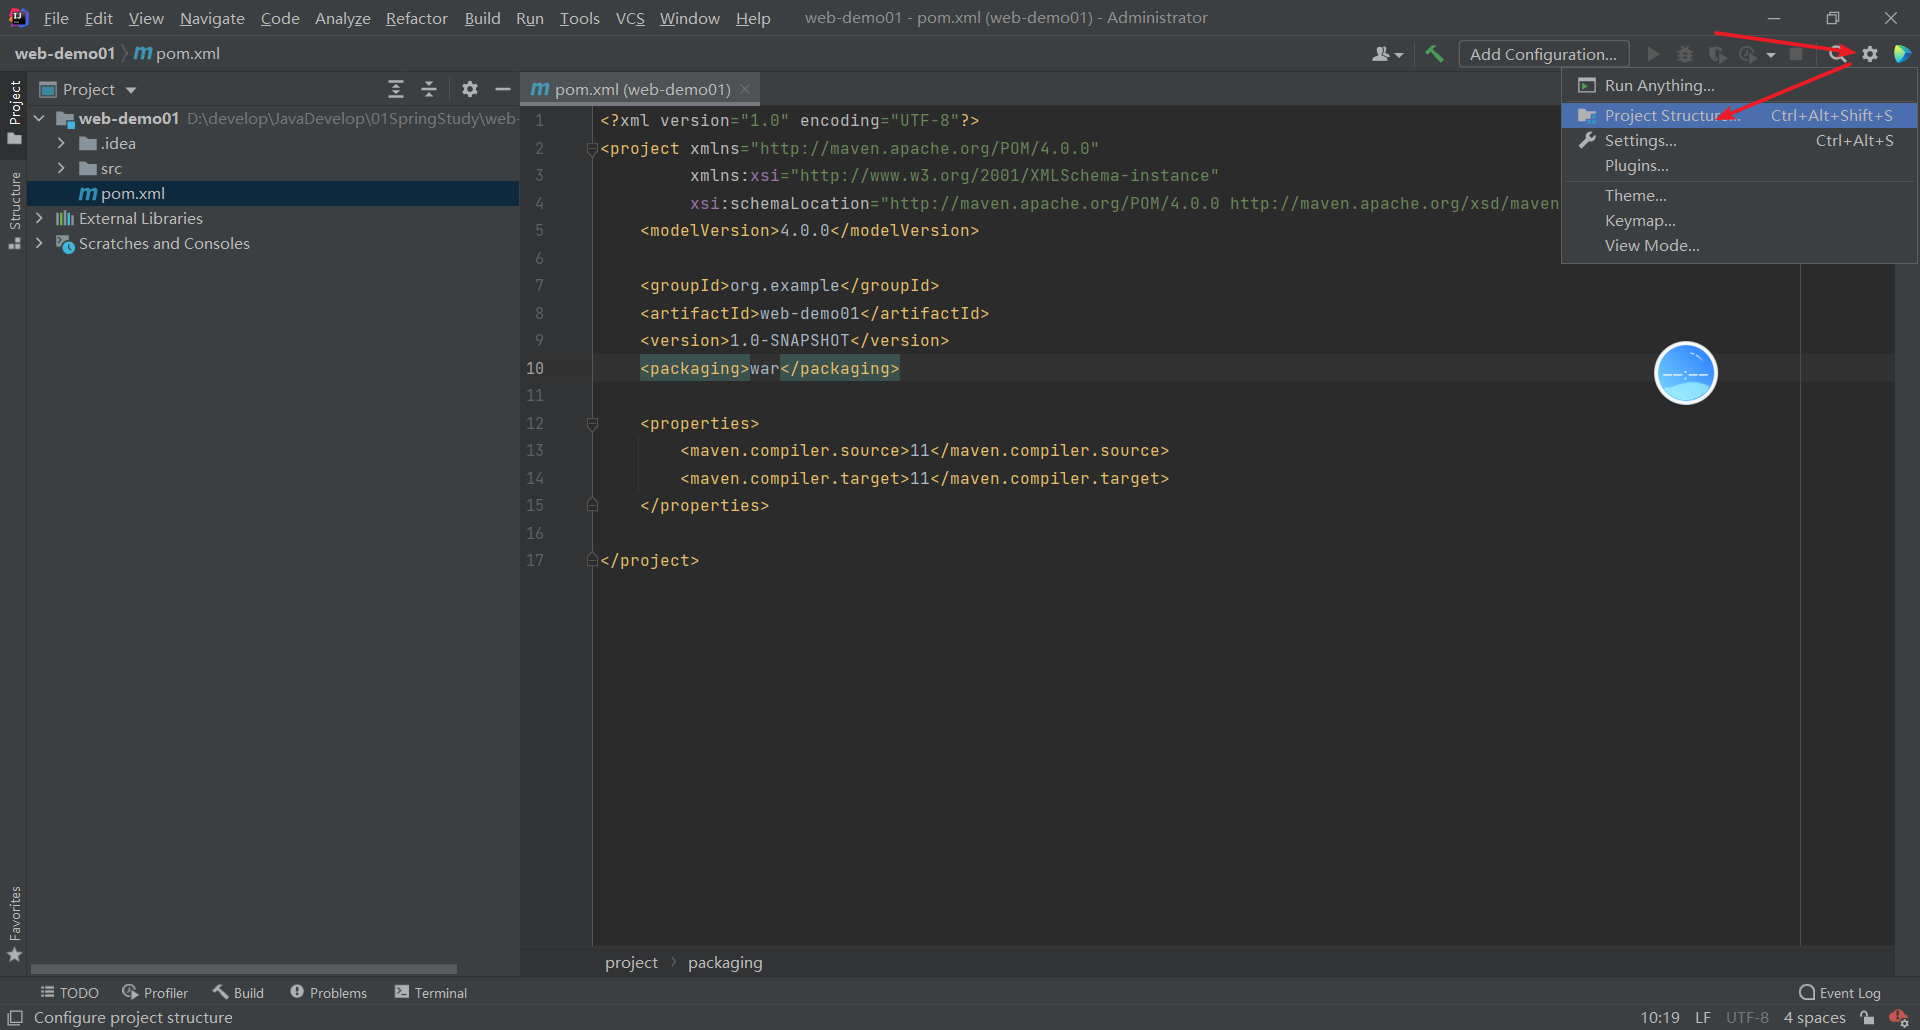
Task: Toggle the Project side tool window tab
Action: pyautogui.click(x=14, y=112)
